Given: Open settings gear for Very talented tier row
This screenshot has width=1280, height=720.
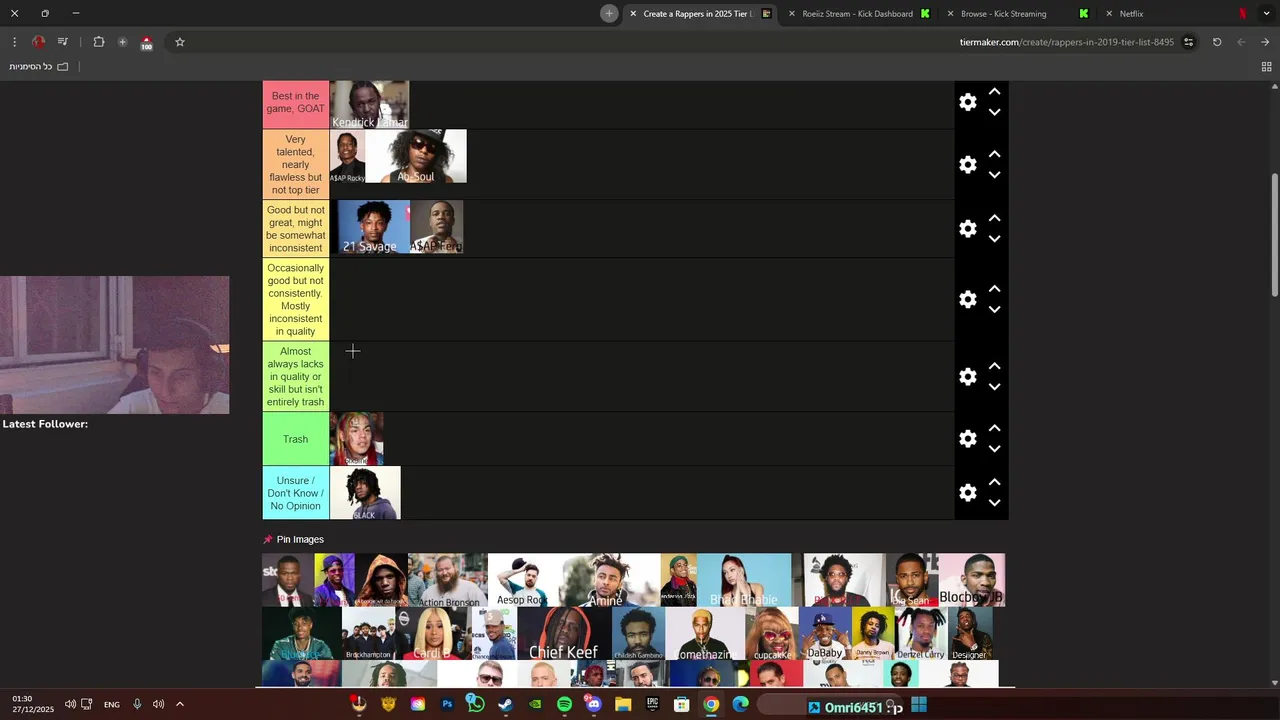Looking at the screenshot, I should point(968,165).
